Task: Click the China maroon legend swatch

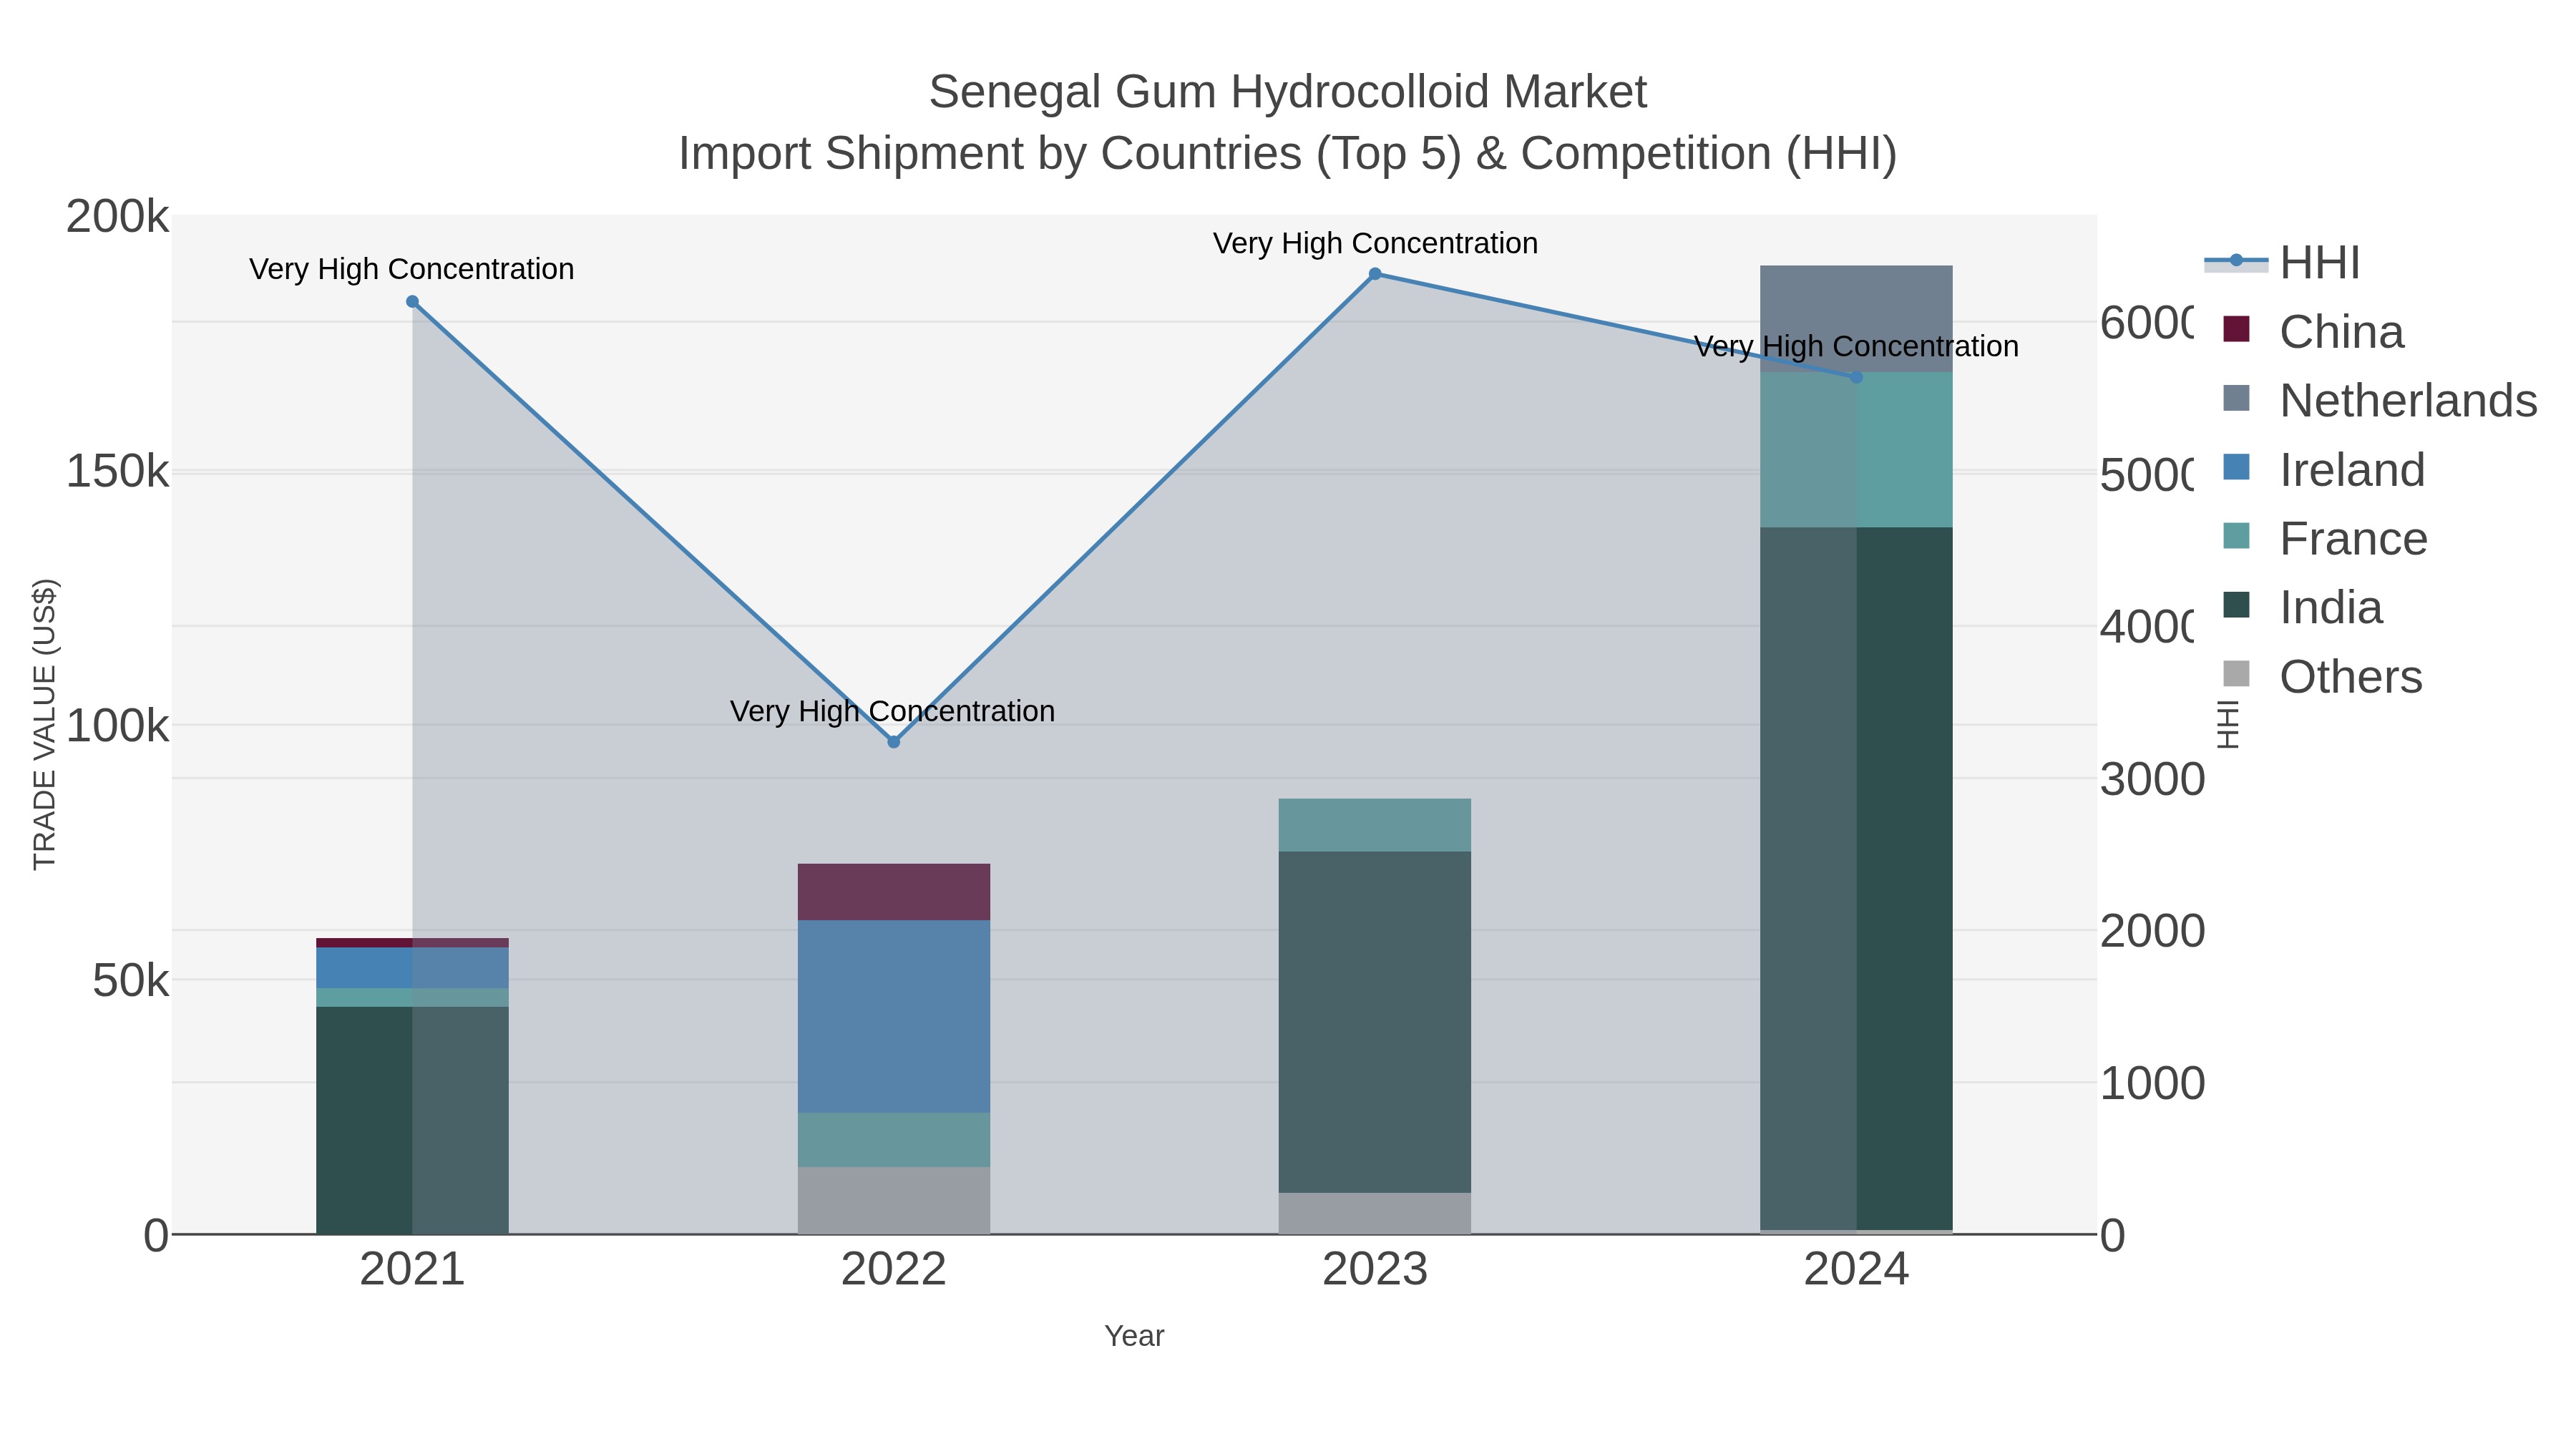Action: (x=2236, y=329)
